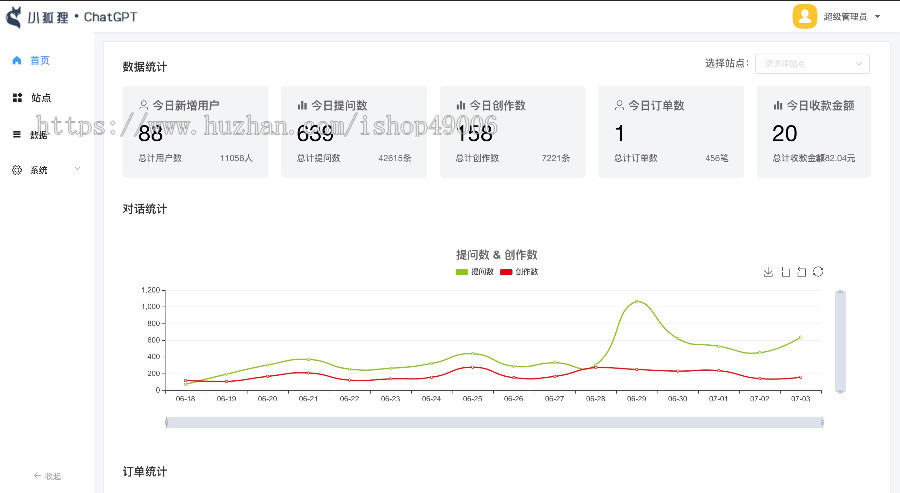Click the chart area zoom icon
Viewport: 900px width, 493px height.
tap(785, 272)
